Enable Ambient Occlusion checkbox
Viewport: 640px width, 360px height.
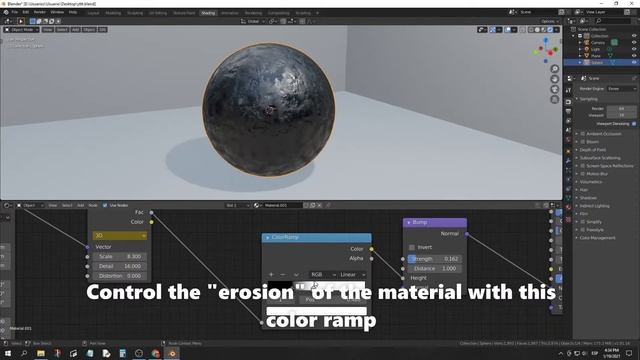[583, 133]
